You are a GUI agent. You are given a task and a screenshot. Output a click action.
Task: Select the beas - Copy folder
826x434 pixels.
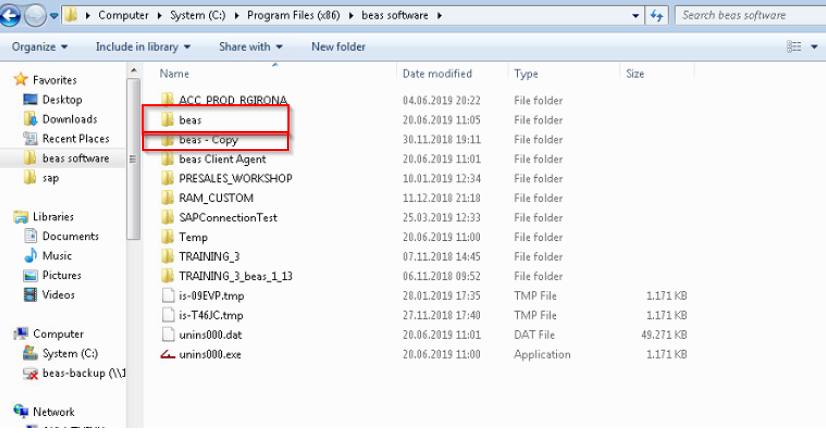click(208, 140)
